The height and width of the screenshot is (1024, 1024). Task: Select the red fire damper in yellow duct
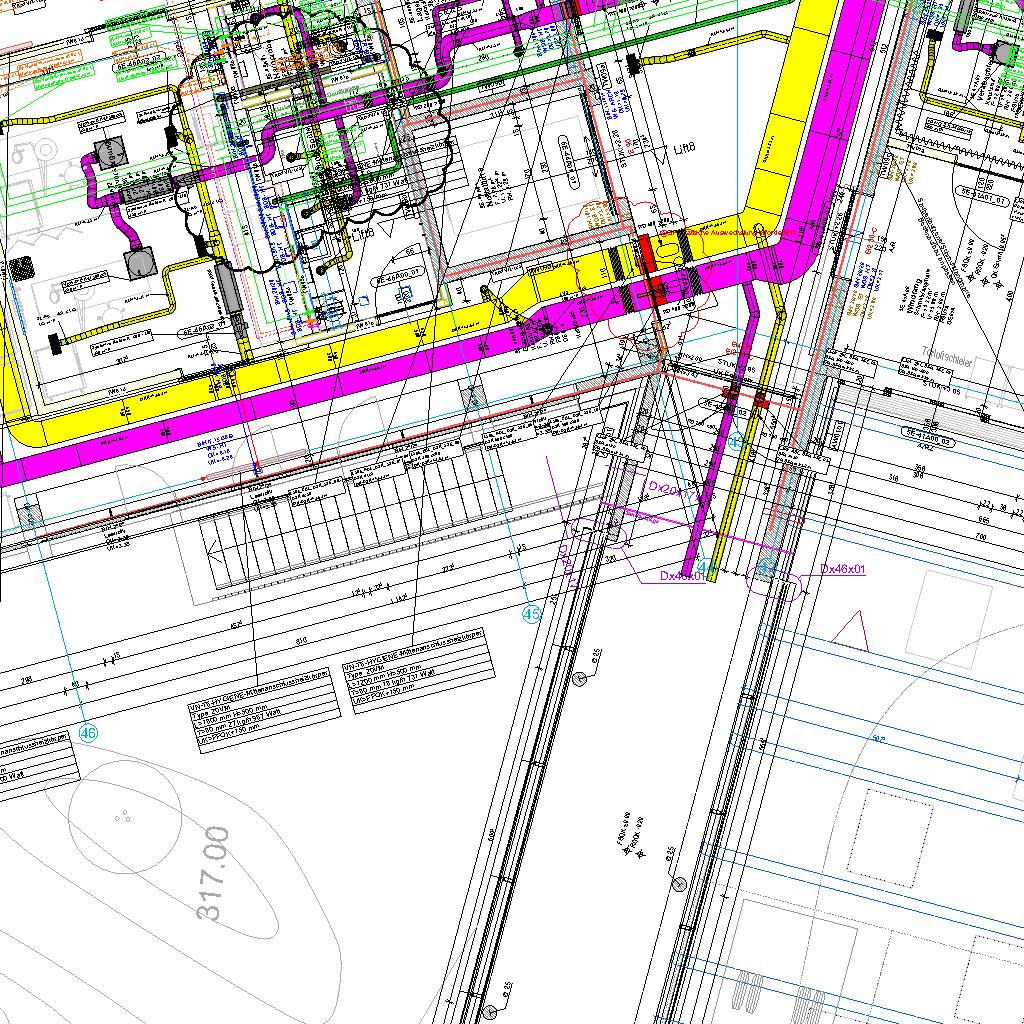[x=647, y=250]
